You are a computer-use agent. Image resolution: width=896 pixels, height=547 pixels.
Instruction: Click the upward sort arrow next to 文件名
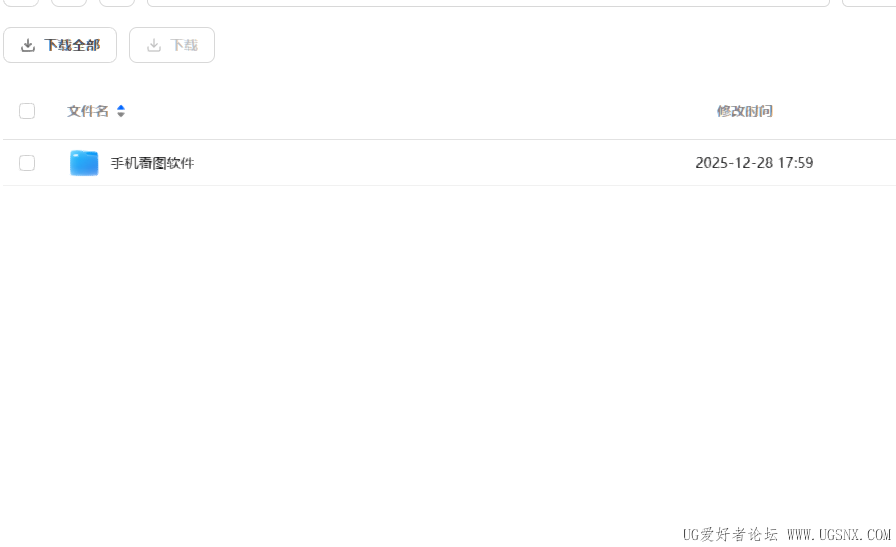121,107
